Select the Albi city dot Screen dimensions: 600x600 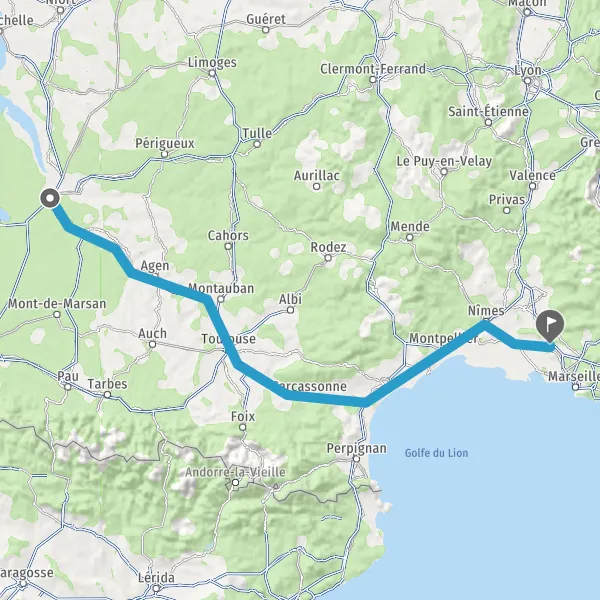pos(290,310)
